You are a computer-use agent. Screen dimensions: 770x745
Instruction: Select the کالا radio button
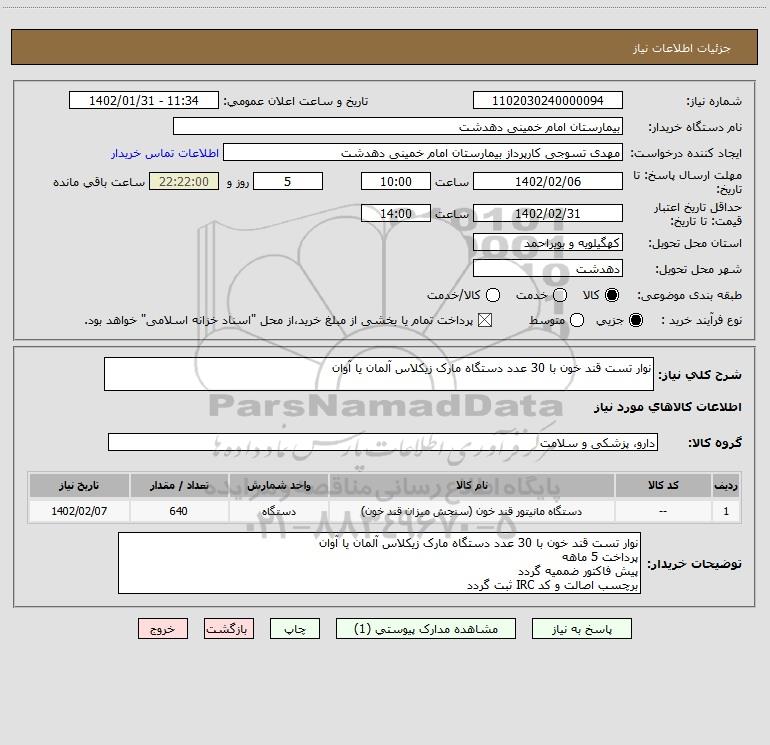coord(612,295)
